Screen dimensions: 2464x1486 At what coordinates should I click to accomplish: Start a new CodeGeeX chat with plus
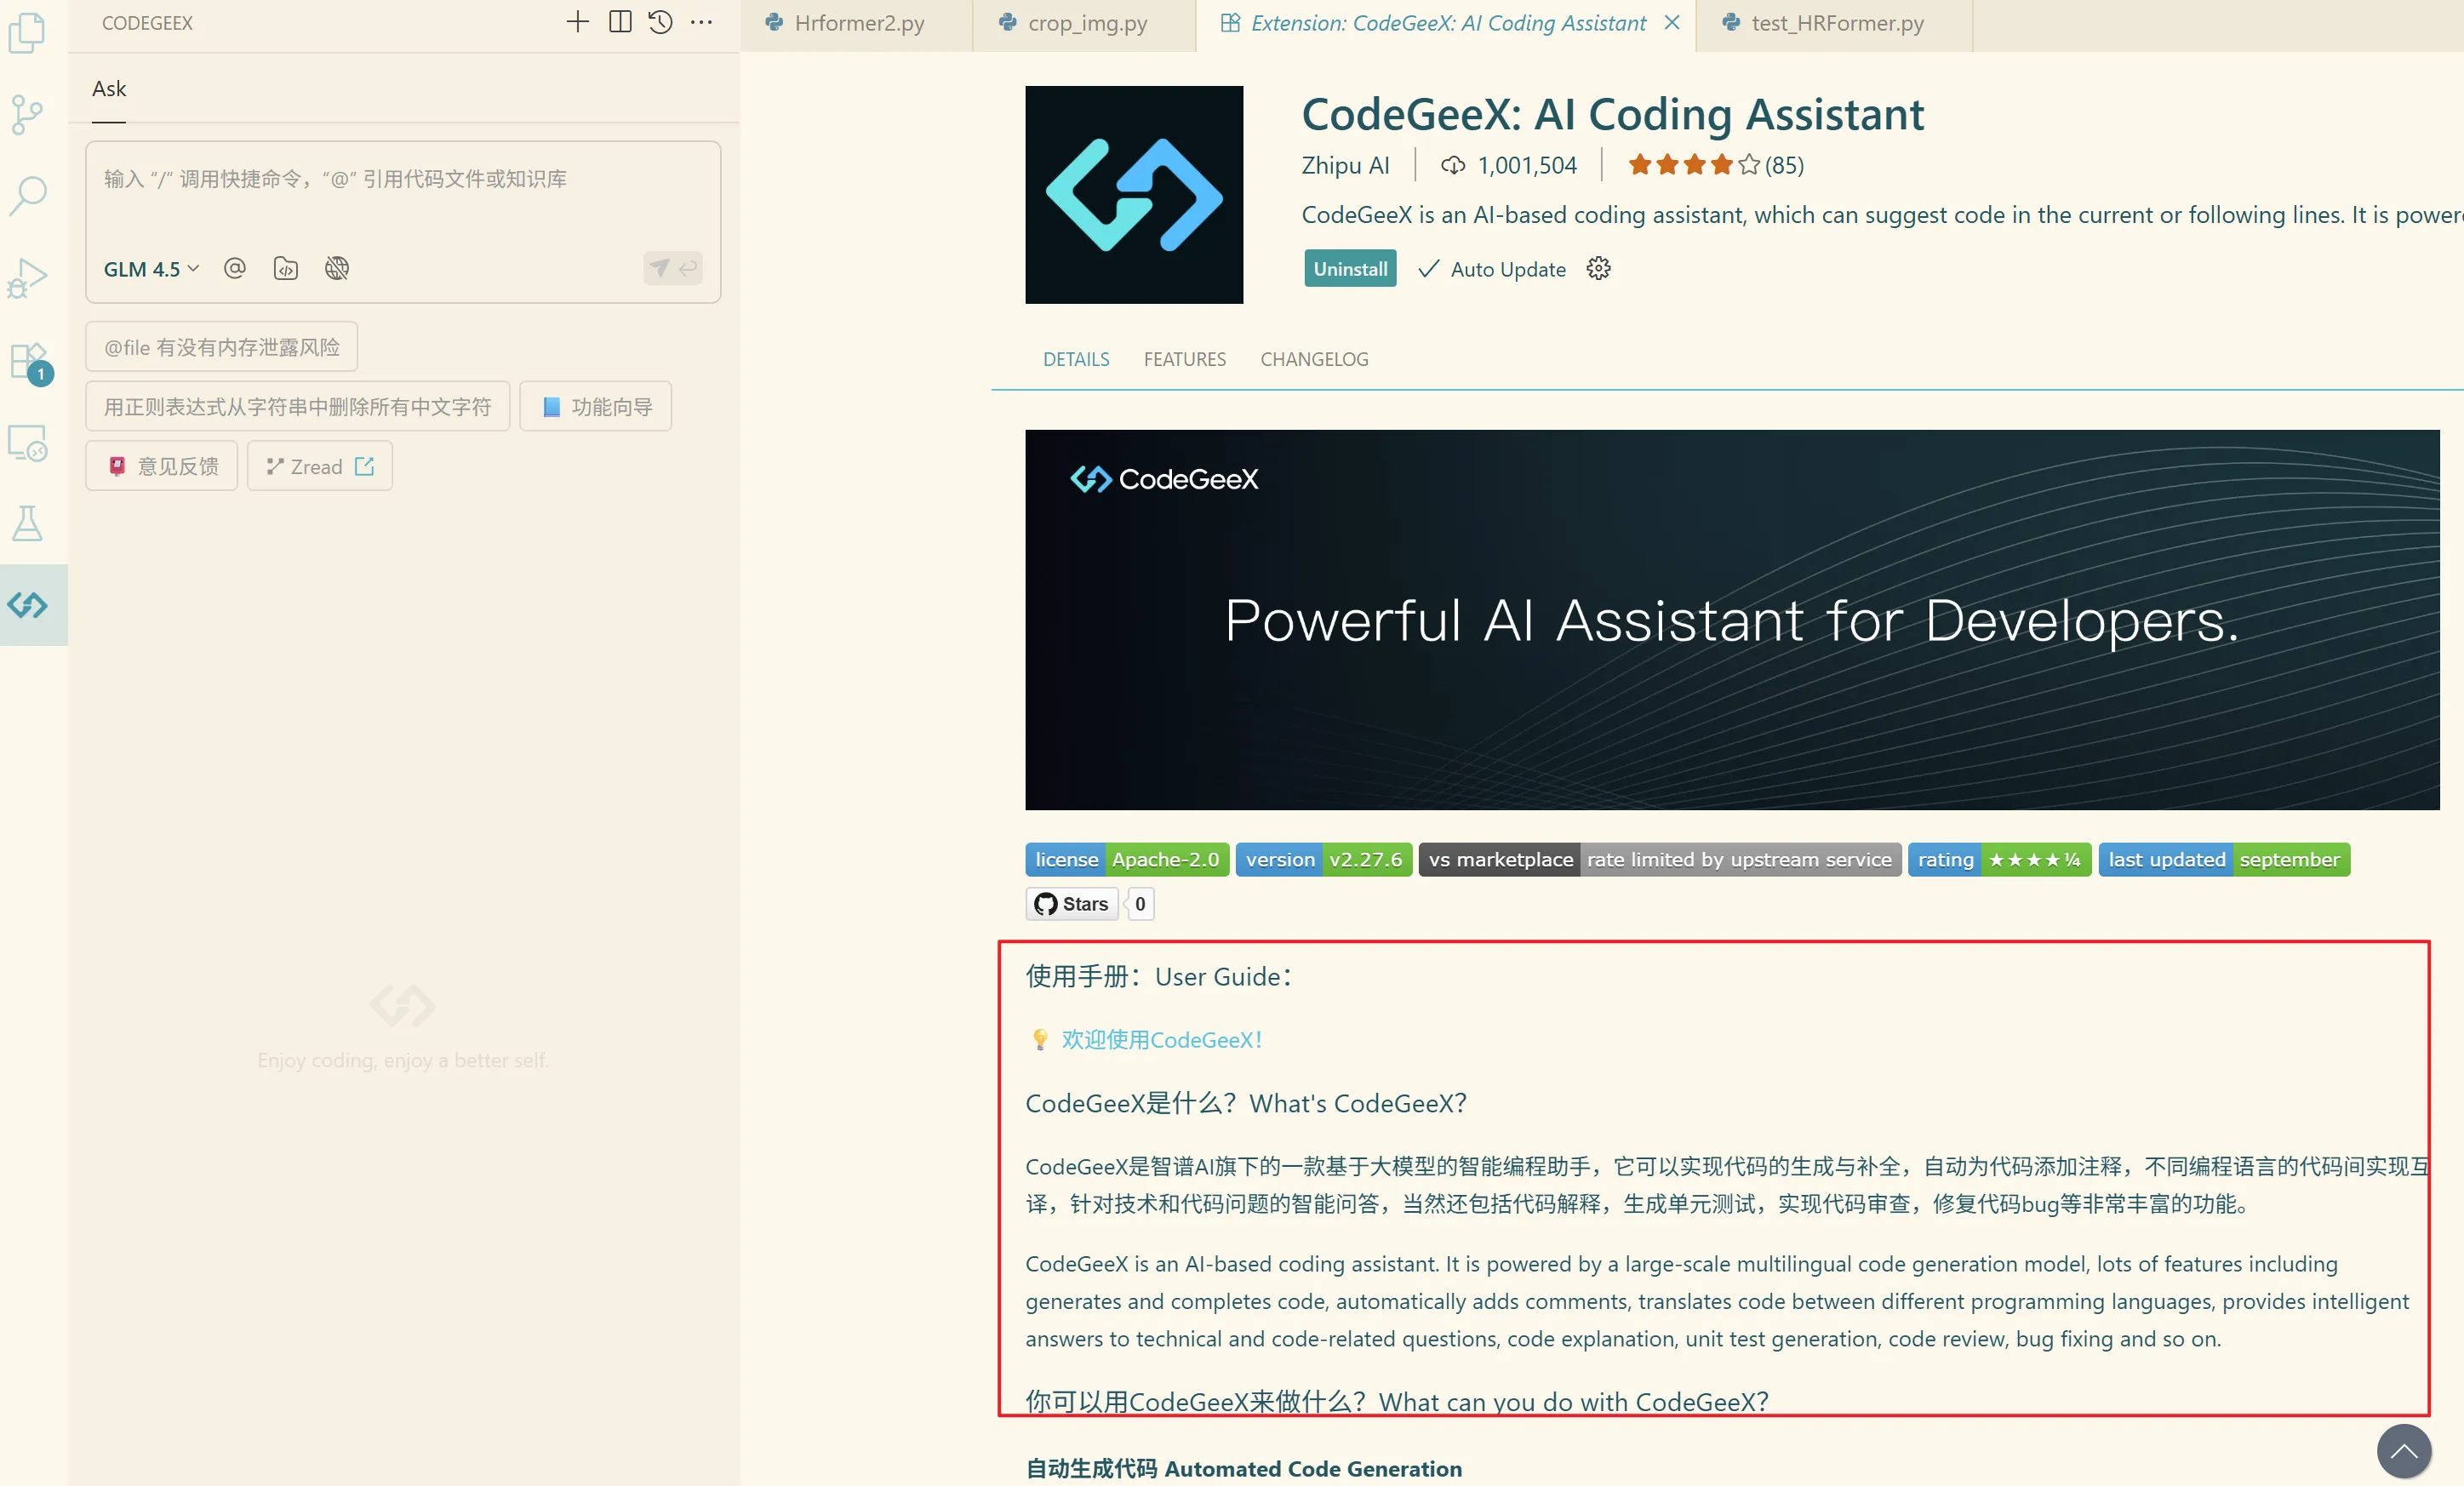(577, 22)
